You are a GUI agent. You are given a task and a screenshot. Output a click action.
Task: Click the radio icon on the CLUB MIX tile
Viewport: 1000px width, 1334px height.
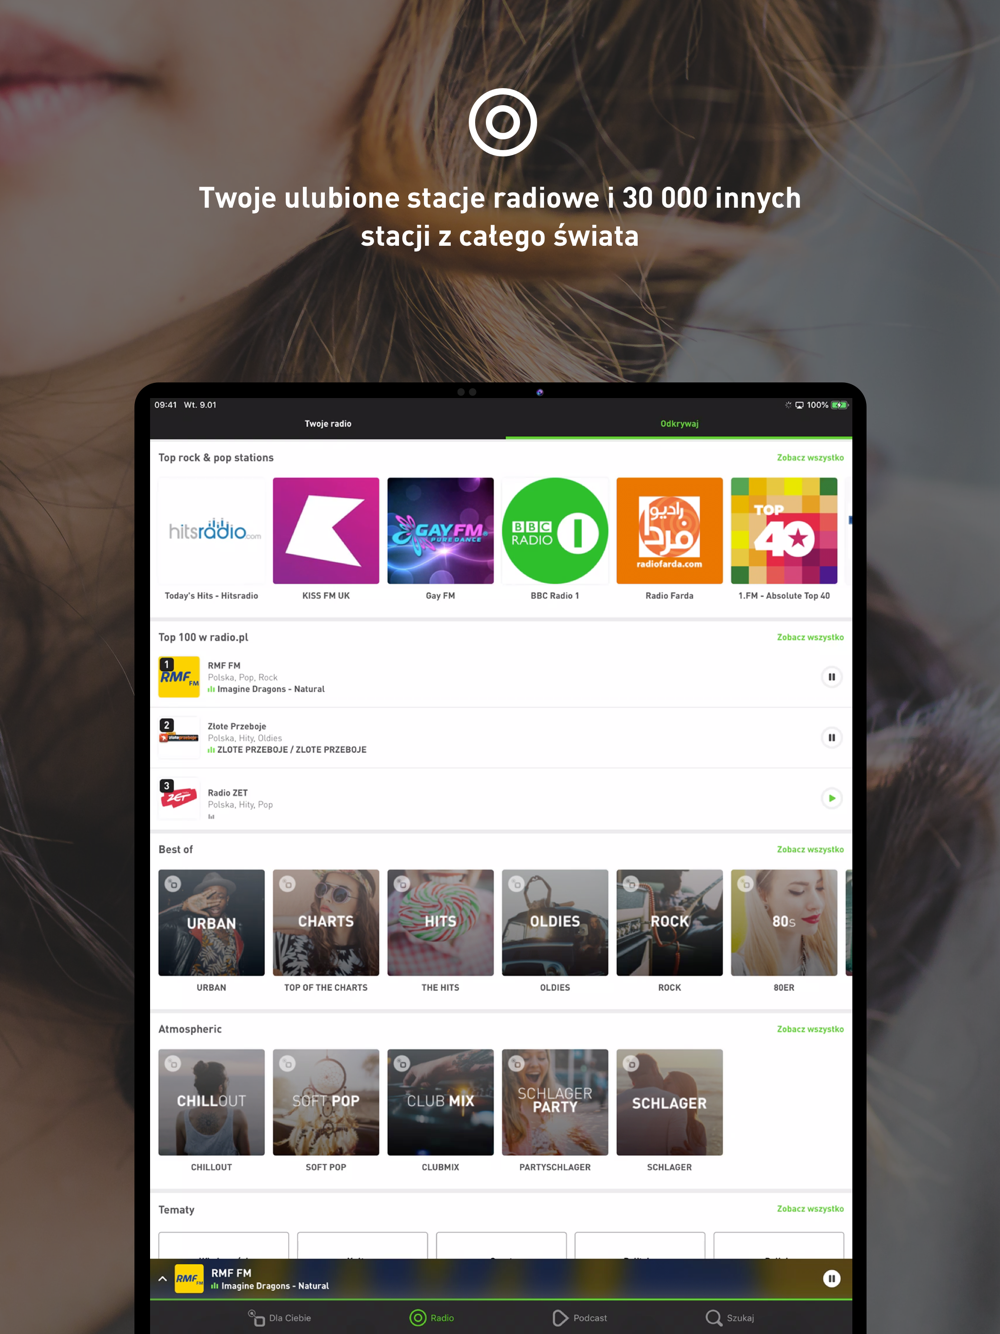coord(402,1064)
